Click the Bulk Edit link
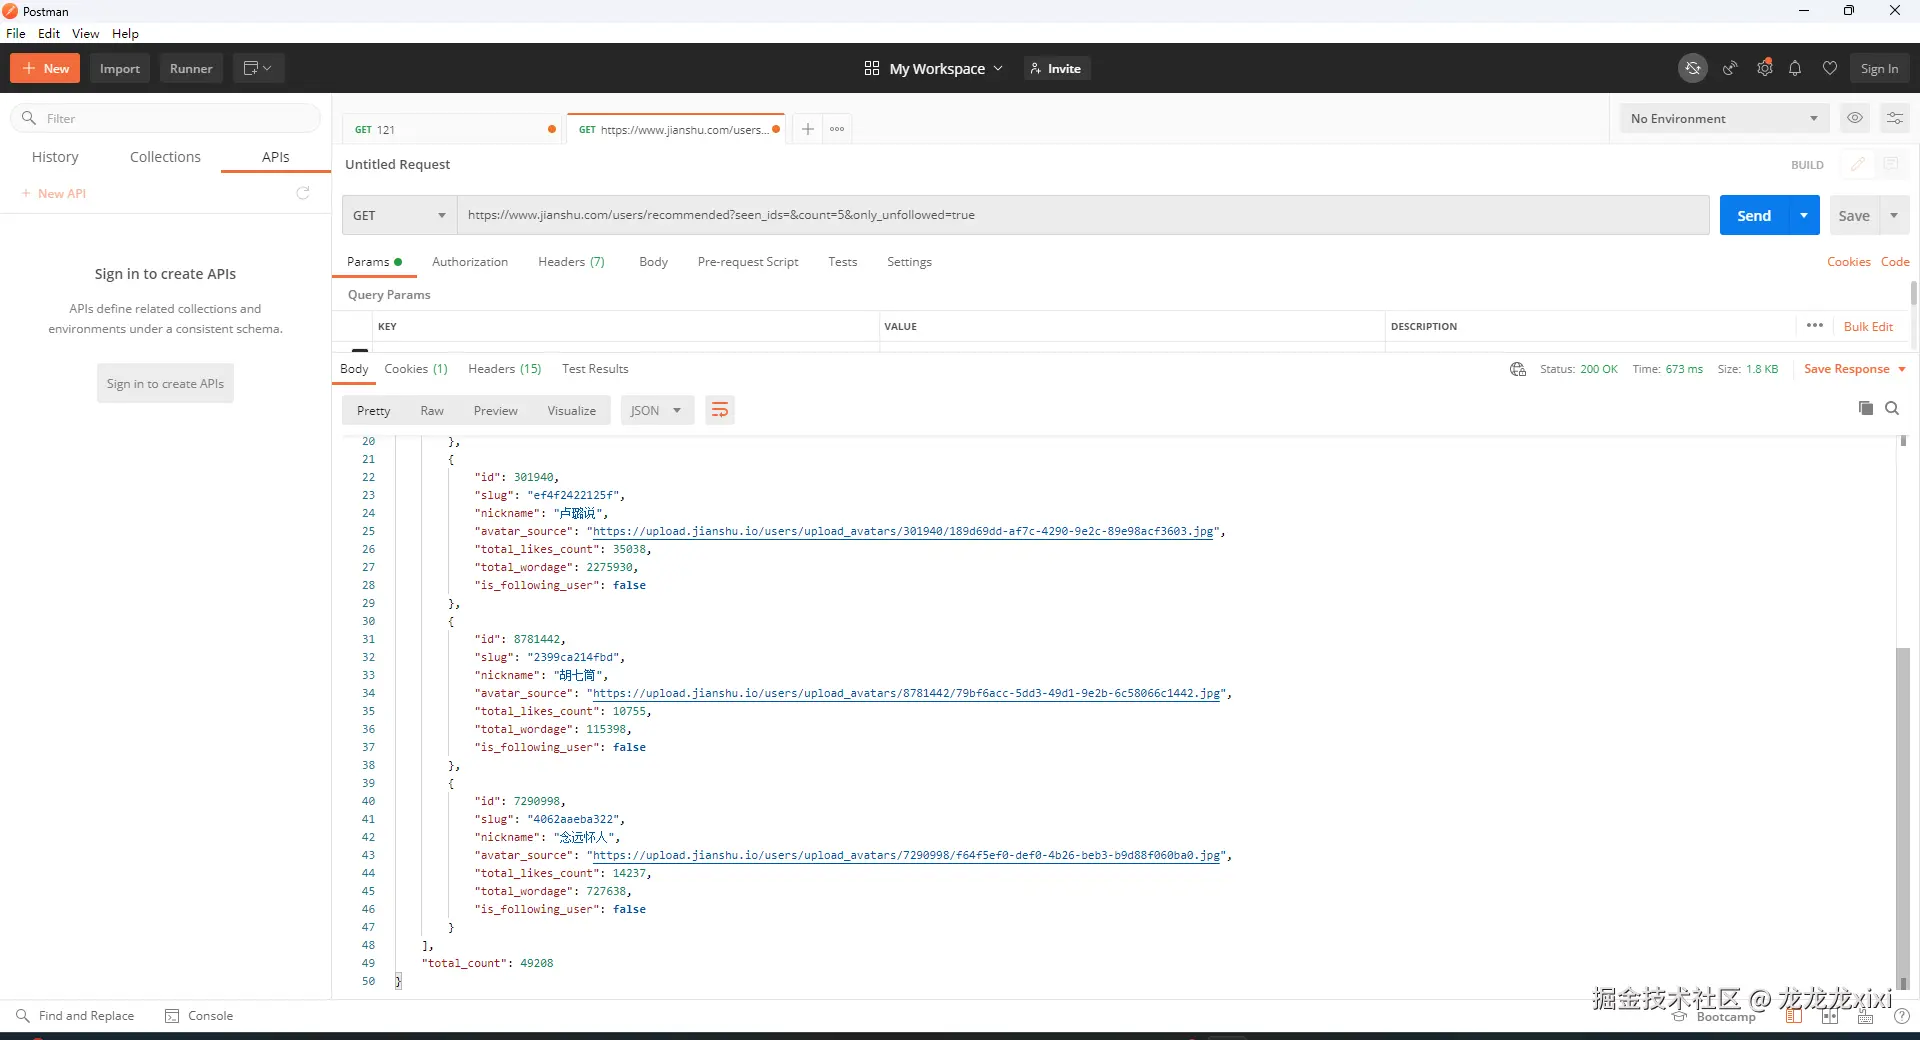The width and height of the screenshot is (1920, 1040). (1868, 327)
